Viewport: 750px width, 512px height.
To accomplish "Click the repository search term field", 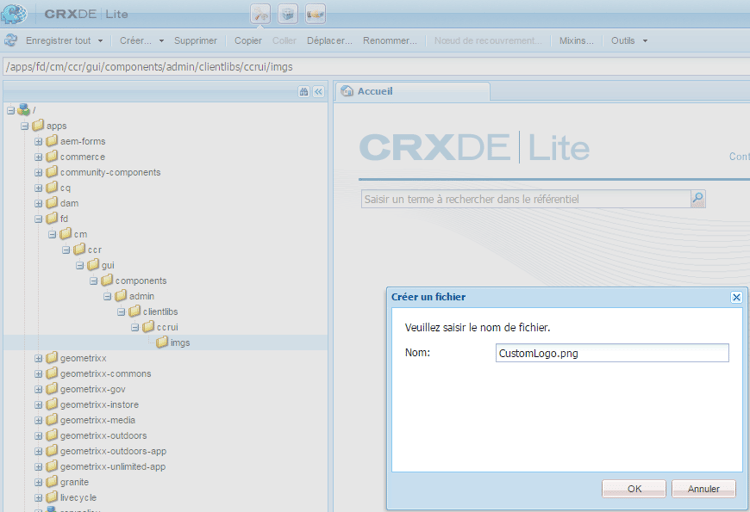I will click(x=526, y=199).
